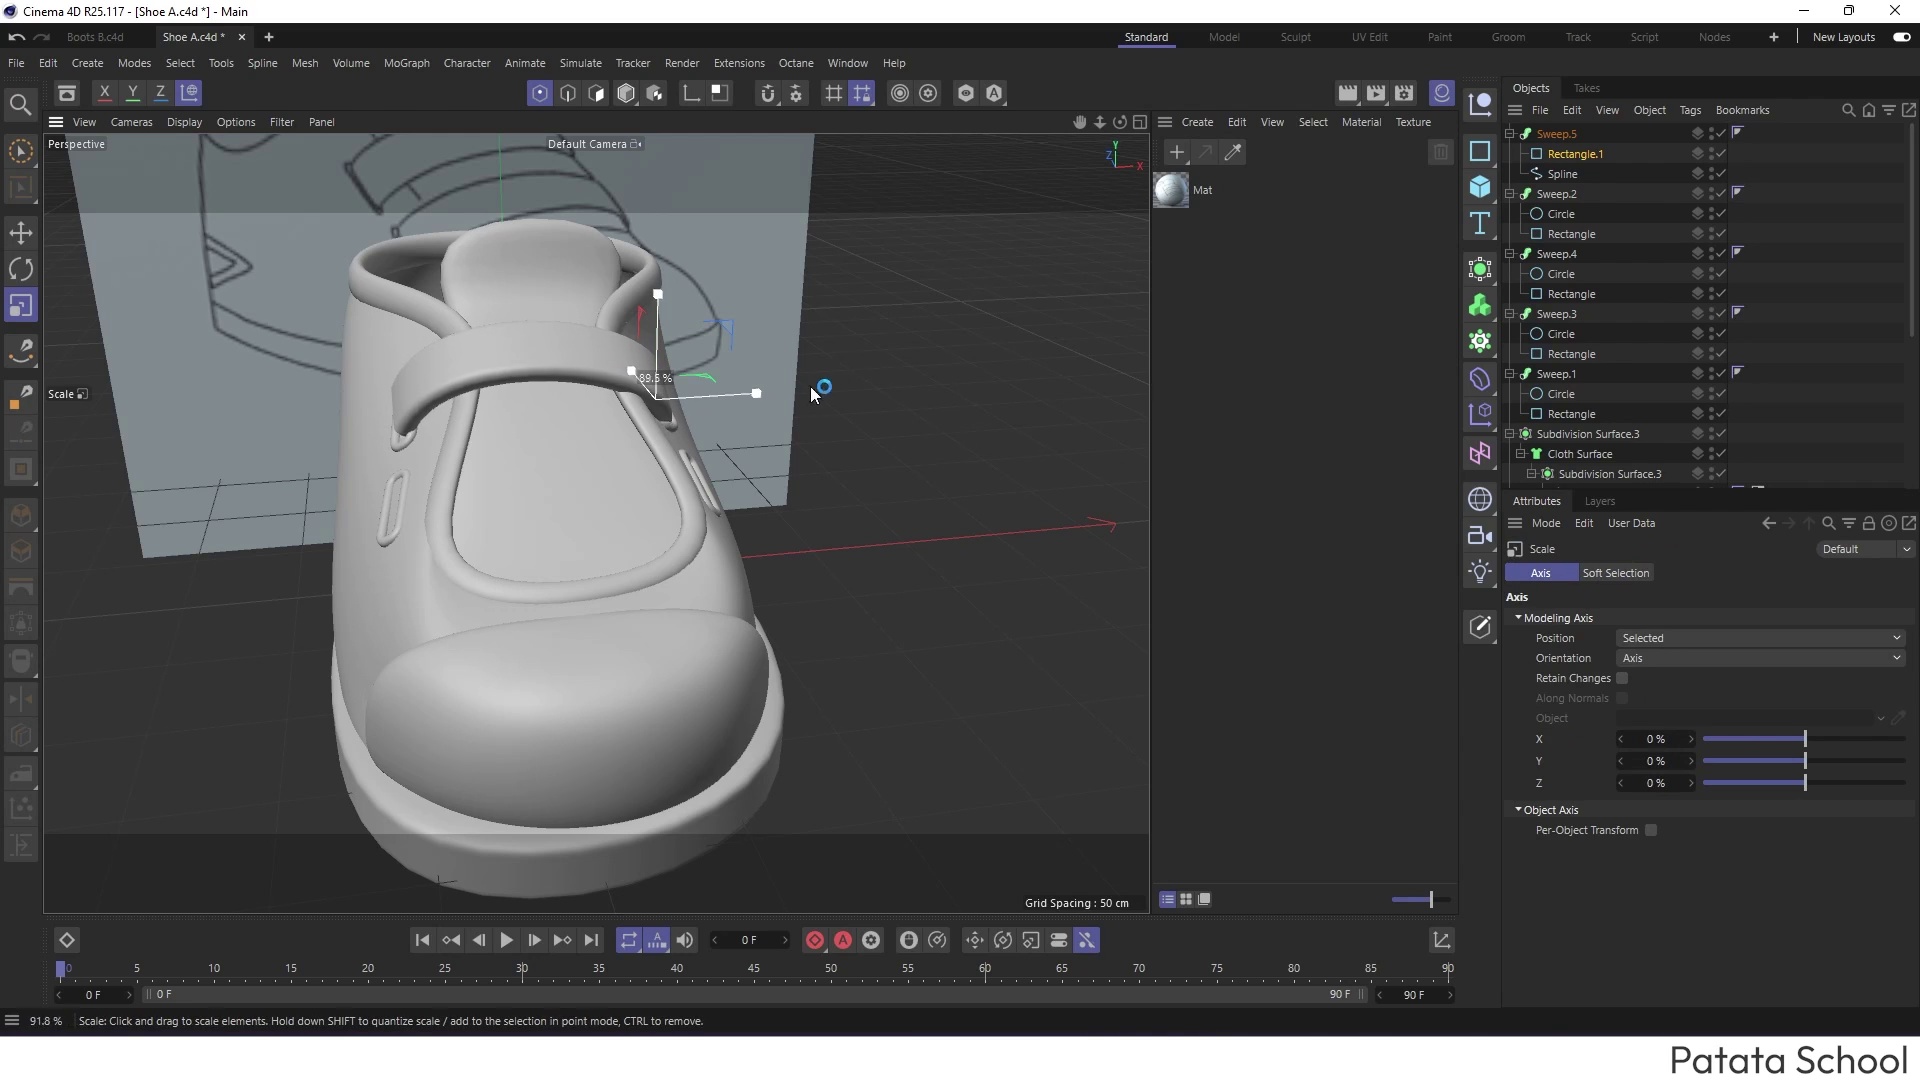Click Soft Selection button
This screenshot has width=1920, height=1080.
tap(1615, 573)
